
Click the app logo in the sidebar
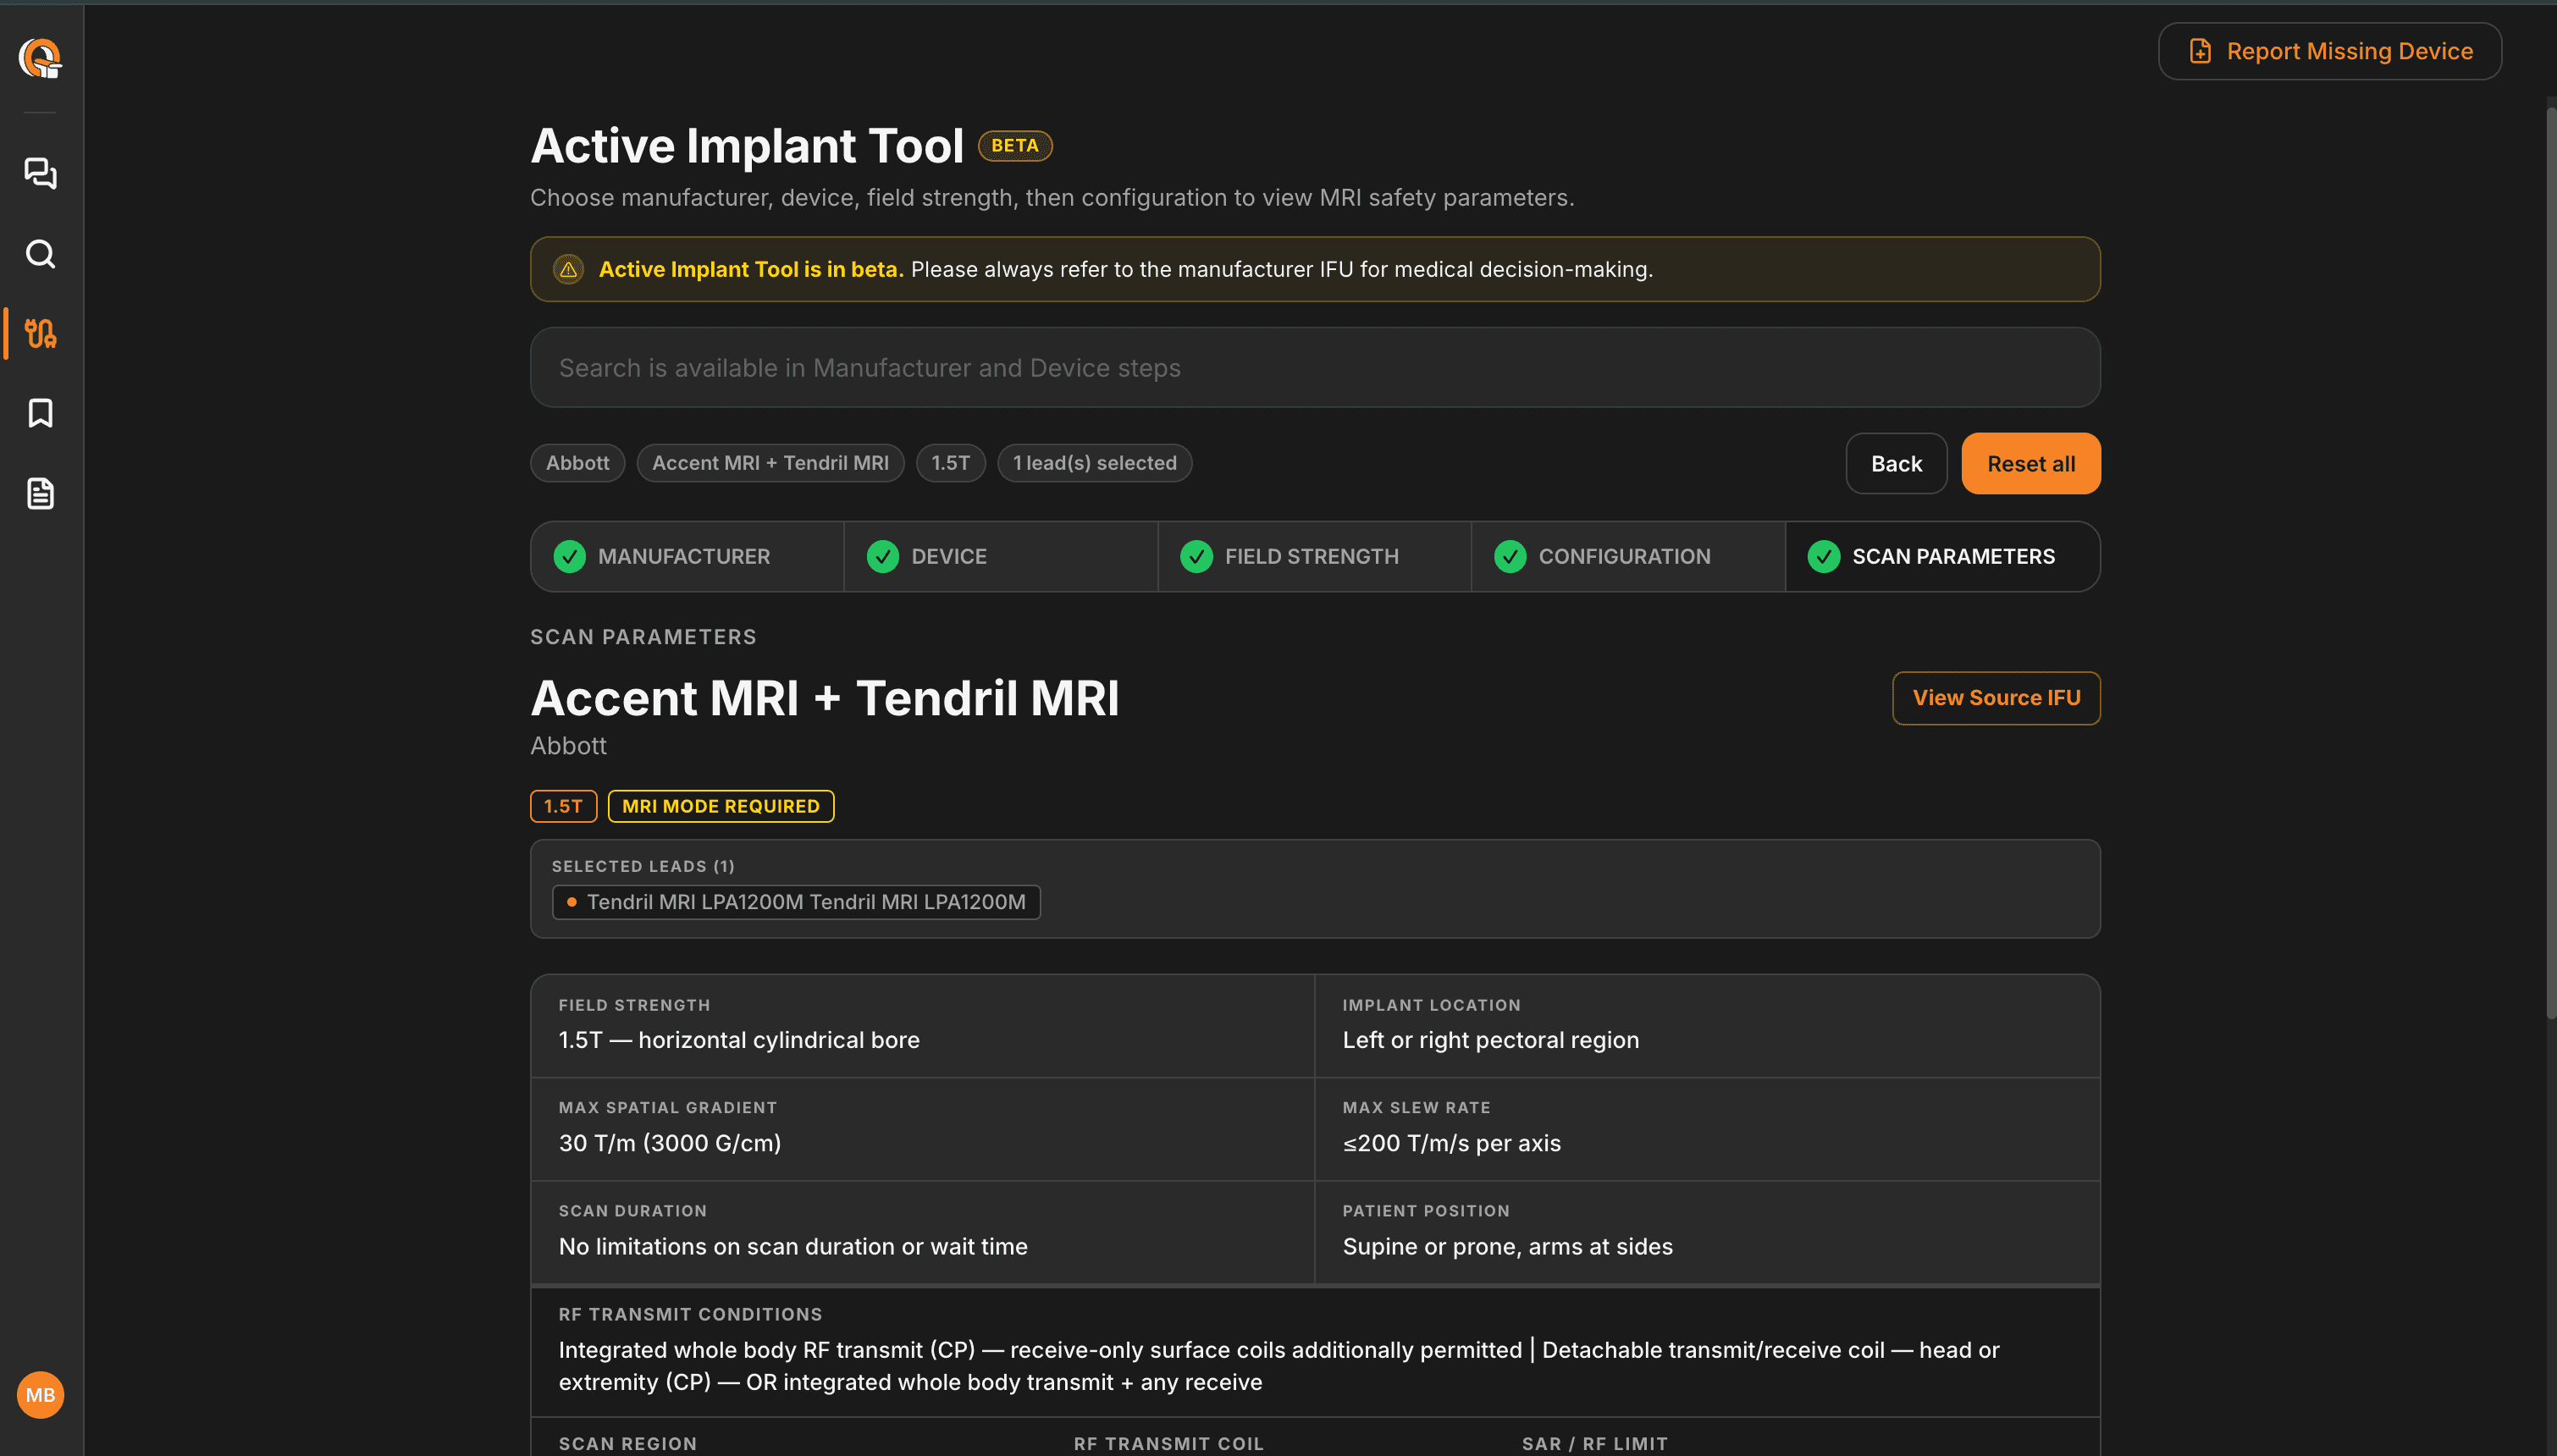click(x=40, y=58)
